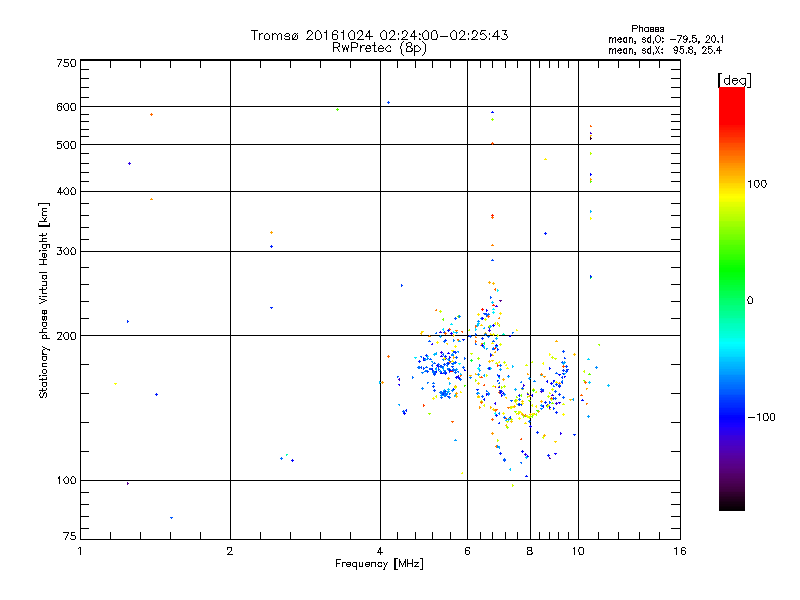Click the color bar tick label '-100'
Screen dimensions: 800x600
point(762,417)
